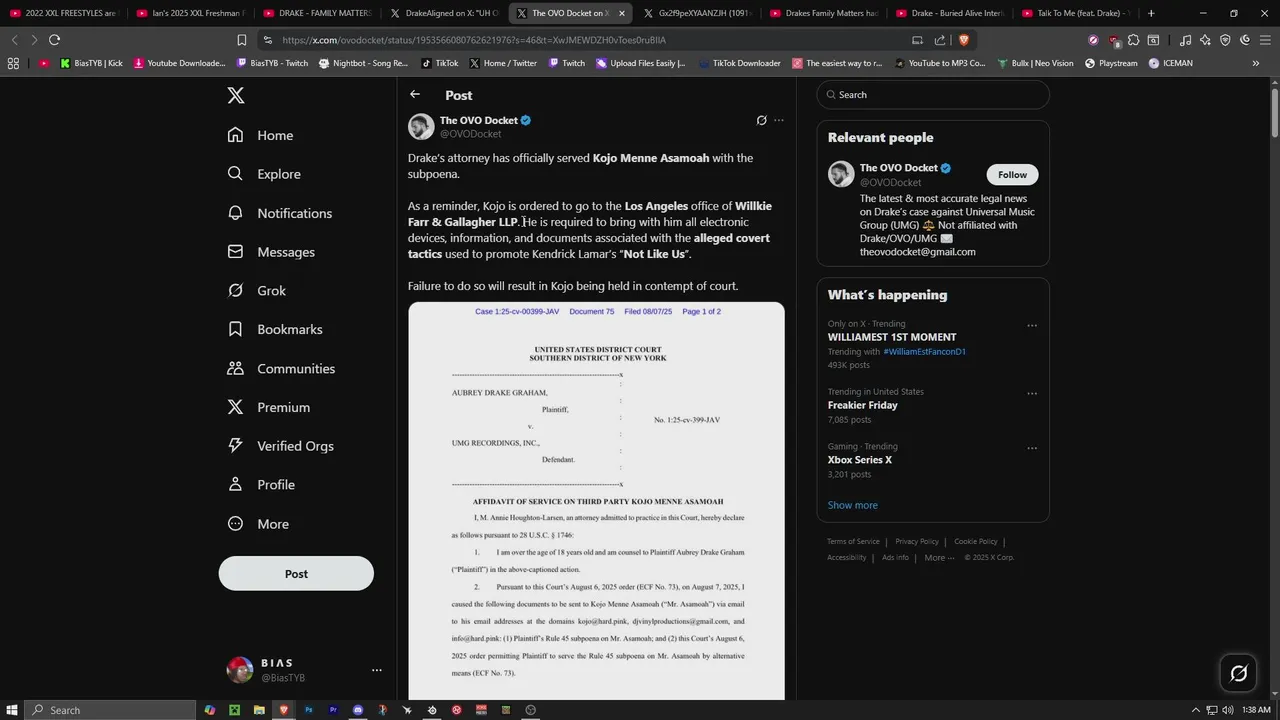Open Bookmarks in X sidebar
This screenshot has height=720, width=1280.
click(275, 329)
